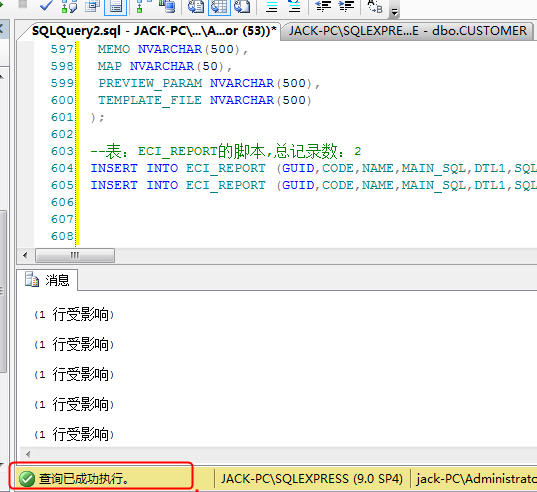Switch to the SQLQuery2.sql tab

153,31
